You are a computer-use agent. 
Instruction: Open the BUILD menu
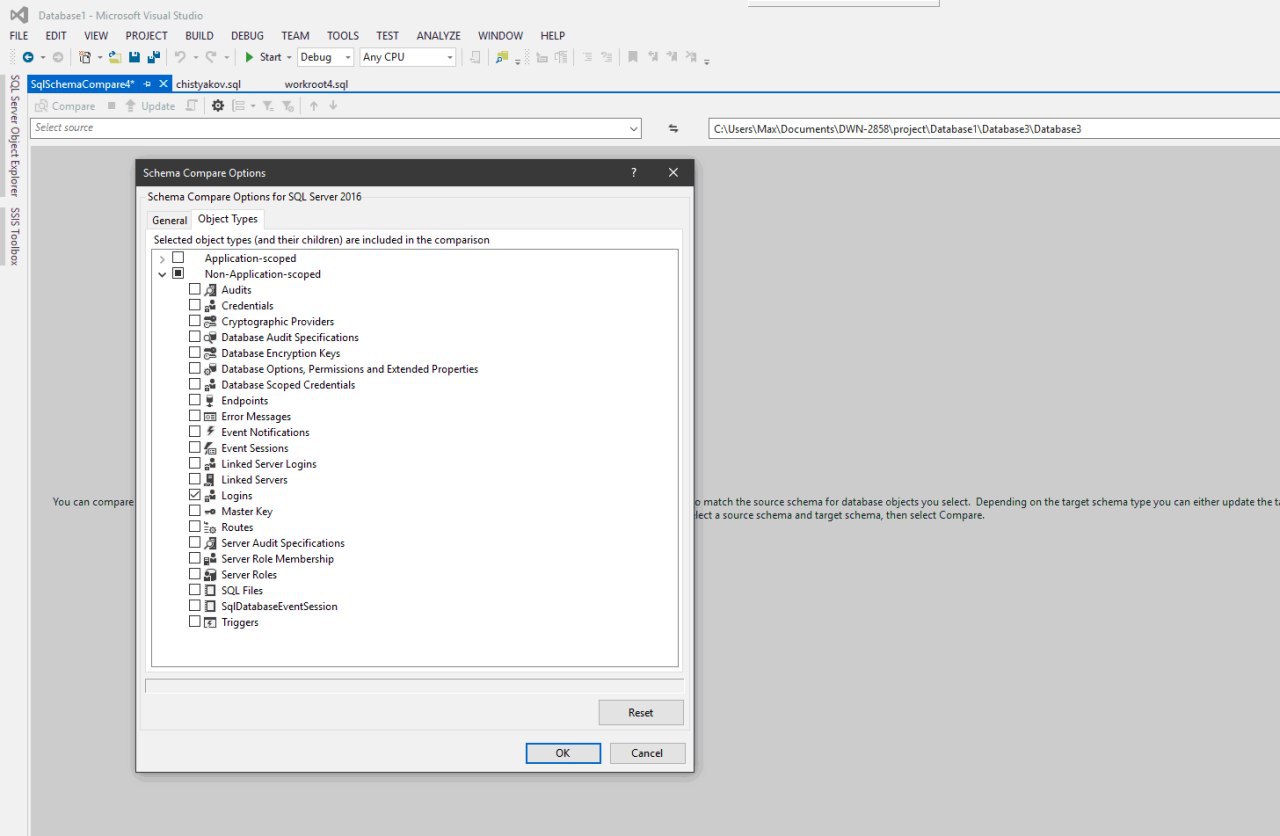point(199,36)
